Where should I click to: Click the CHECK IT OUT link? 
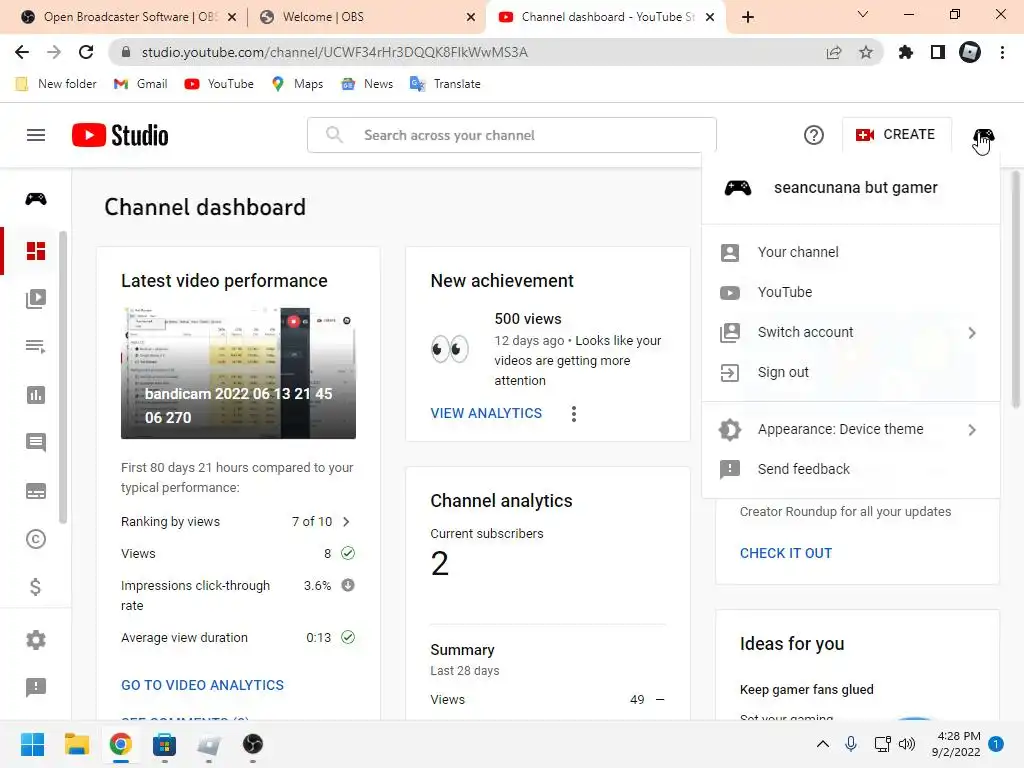(786, 553)
